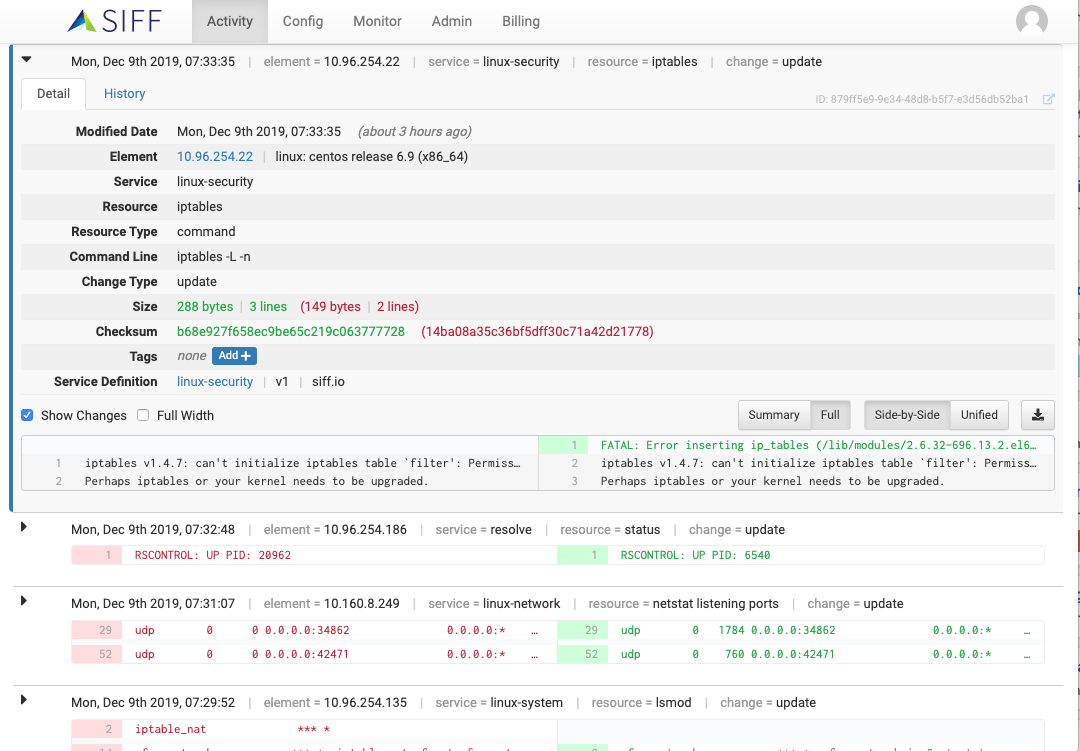The image size is (1080, 751).
Task: Click the iptable_nat removed line
Action: [x=314, y=729]
